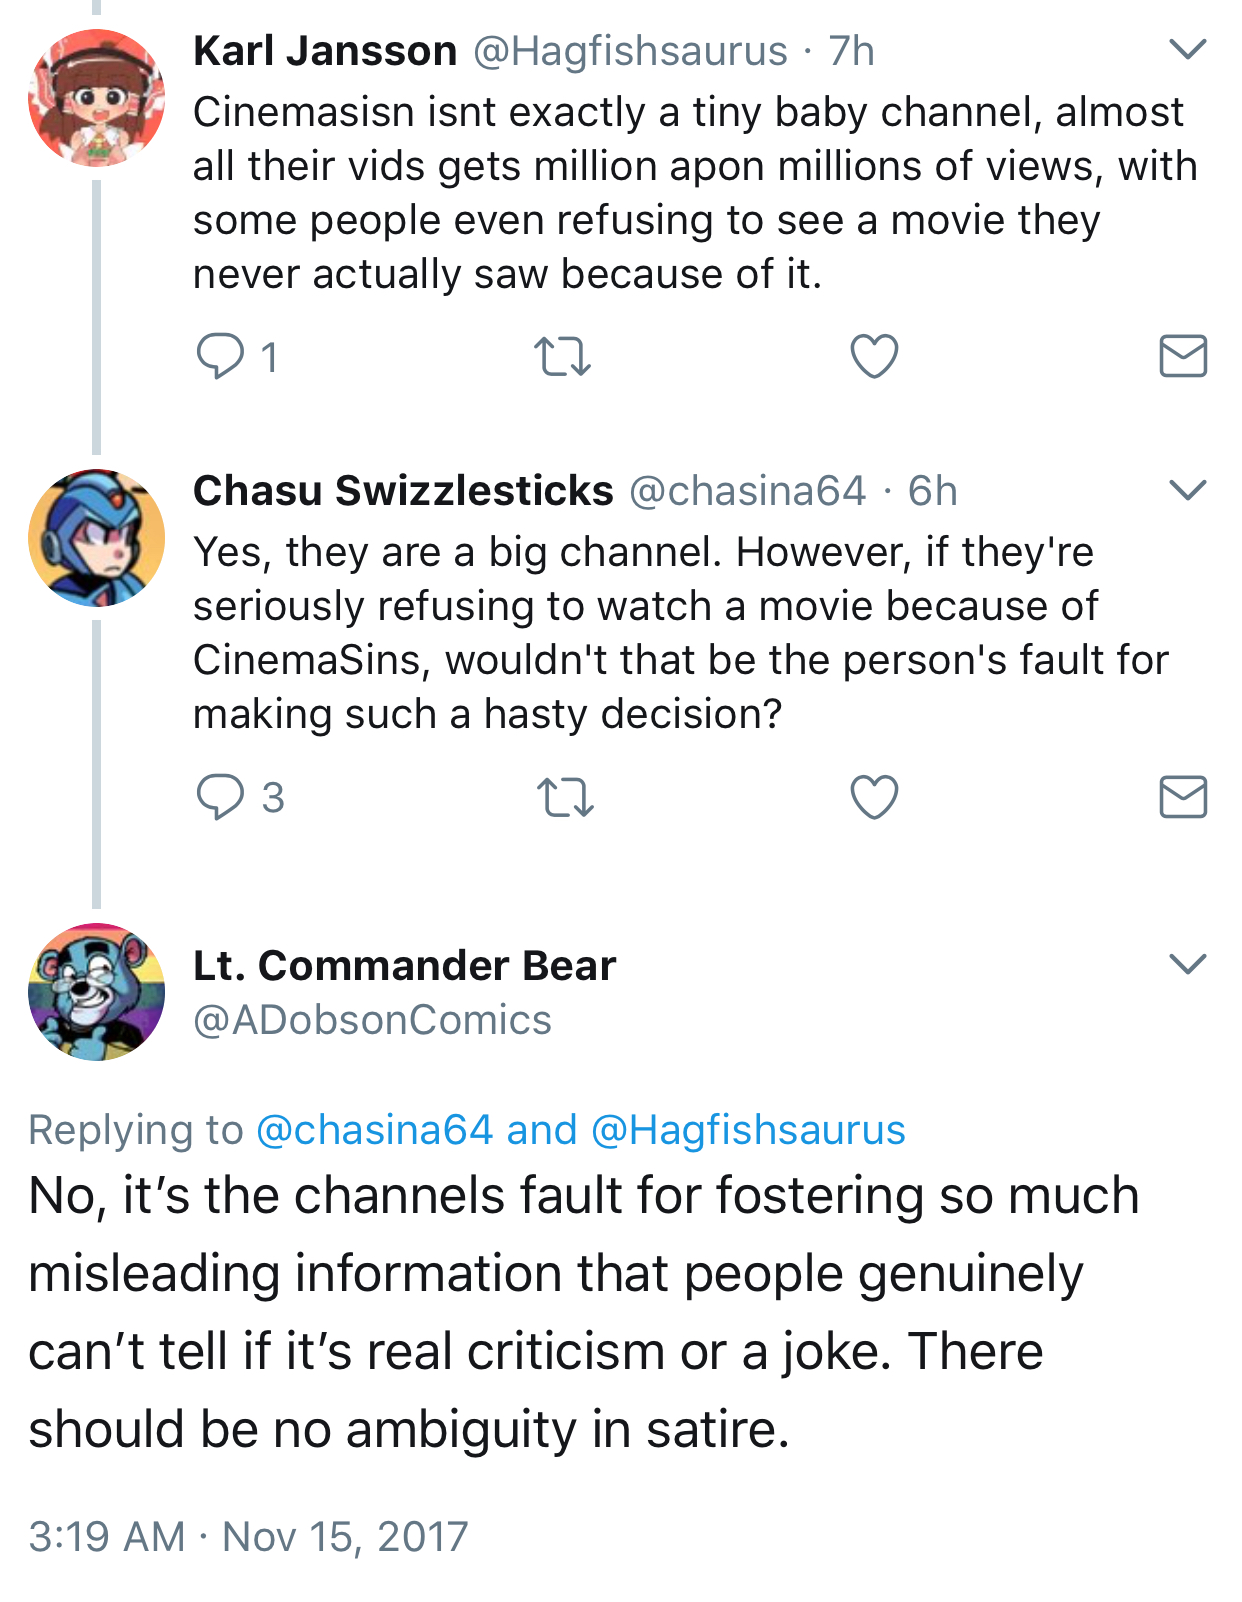Retweet Chasu Swizzlesticks' tweet
This screenshot has height=1602, width=1242.
[565, 798]
